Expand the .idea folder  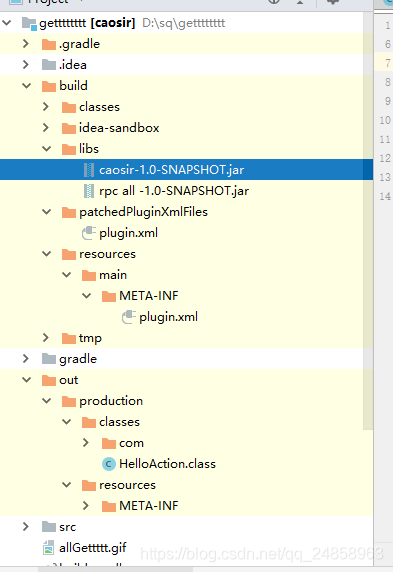[x=26, y=65]
